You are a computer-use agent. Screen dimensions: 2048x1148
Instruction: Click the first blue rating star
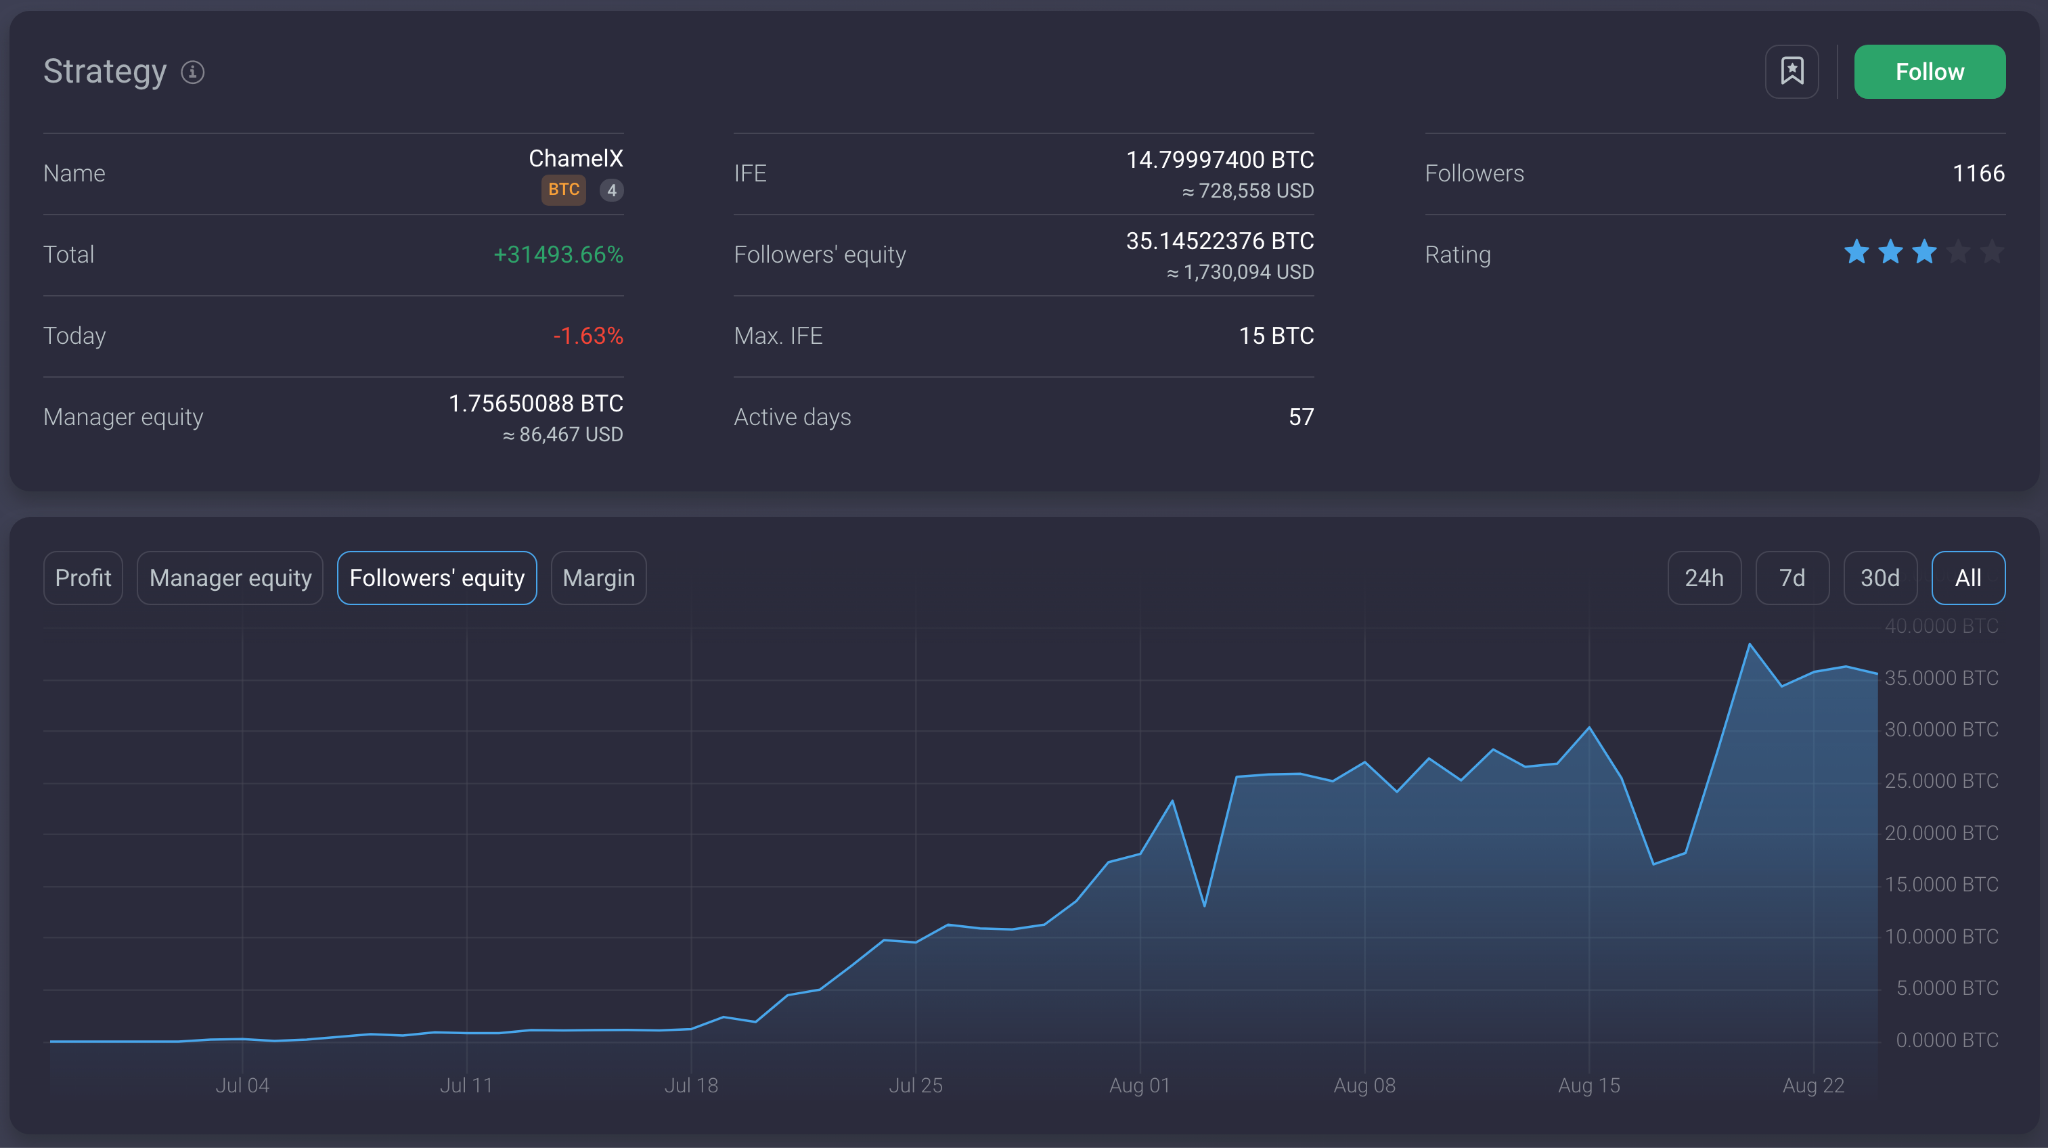(x=1857, y=252)
